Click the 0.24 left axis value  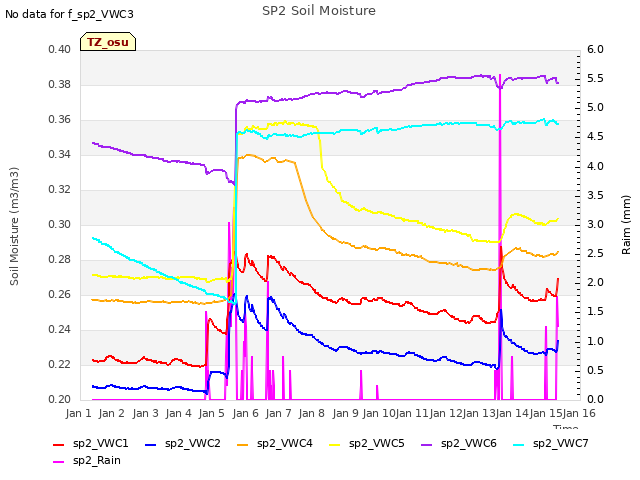click(59, 329)
